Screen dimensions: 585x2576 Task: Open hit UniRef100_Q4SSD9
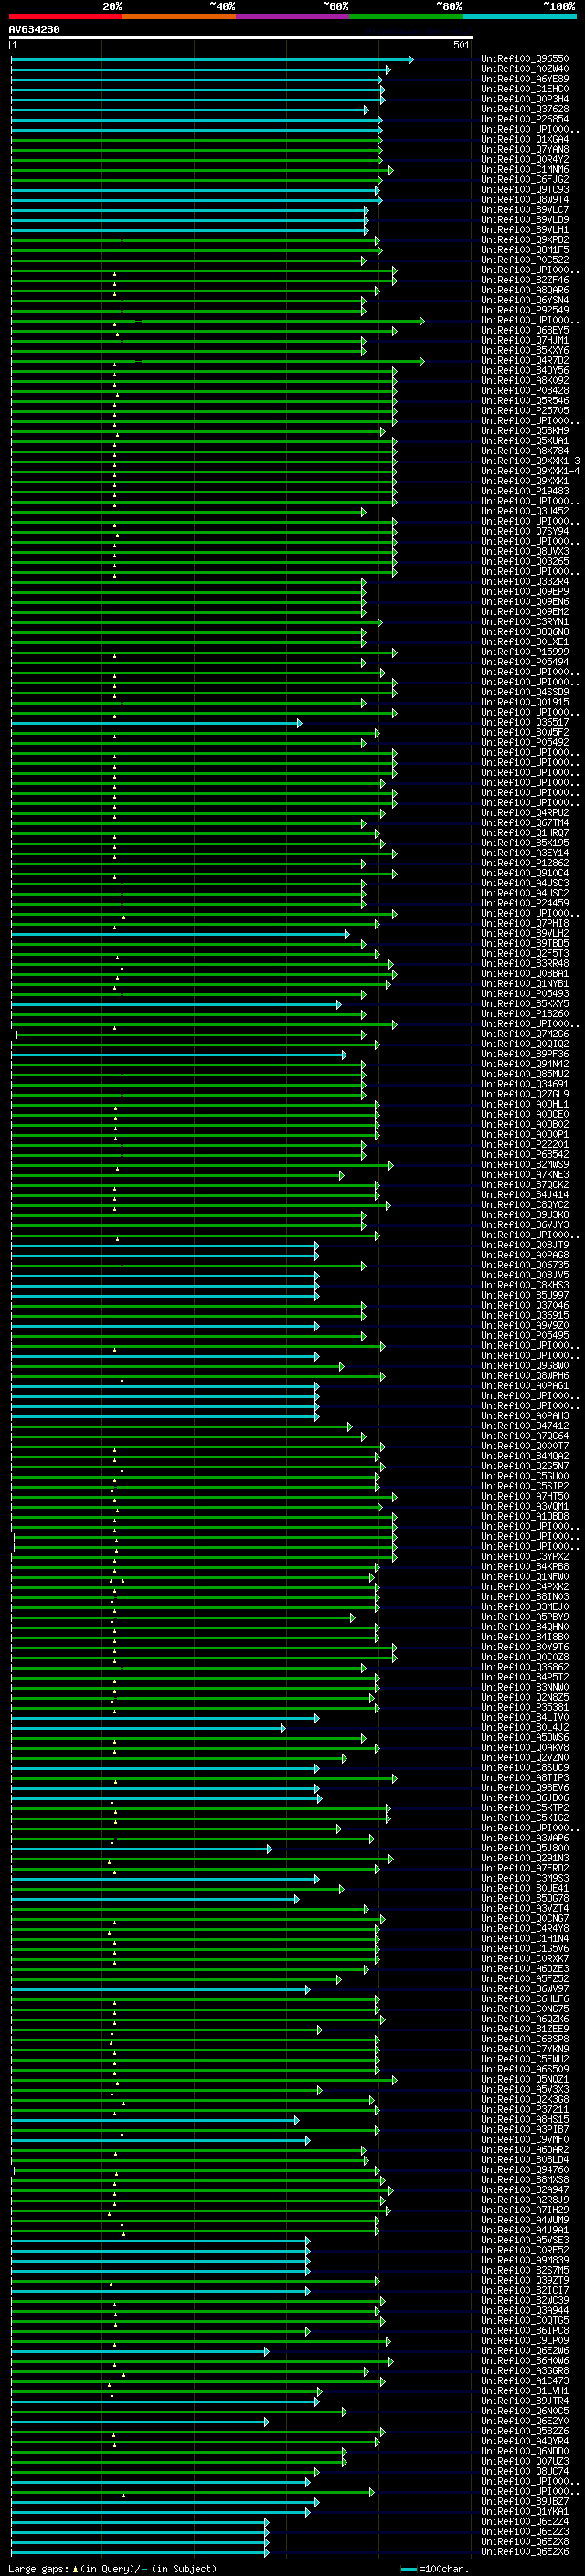coord(525,693)
